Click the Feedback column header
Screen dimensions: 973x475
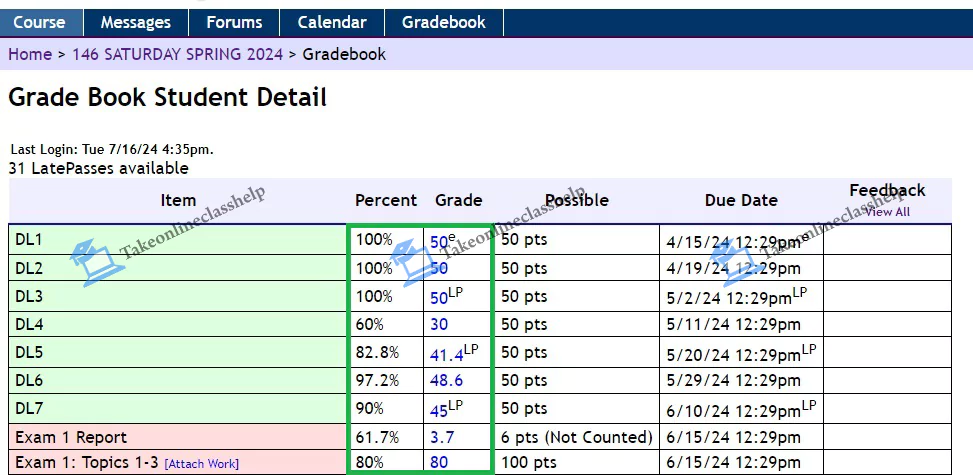[887, 190]
